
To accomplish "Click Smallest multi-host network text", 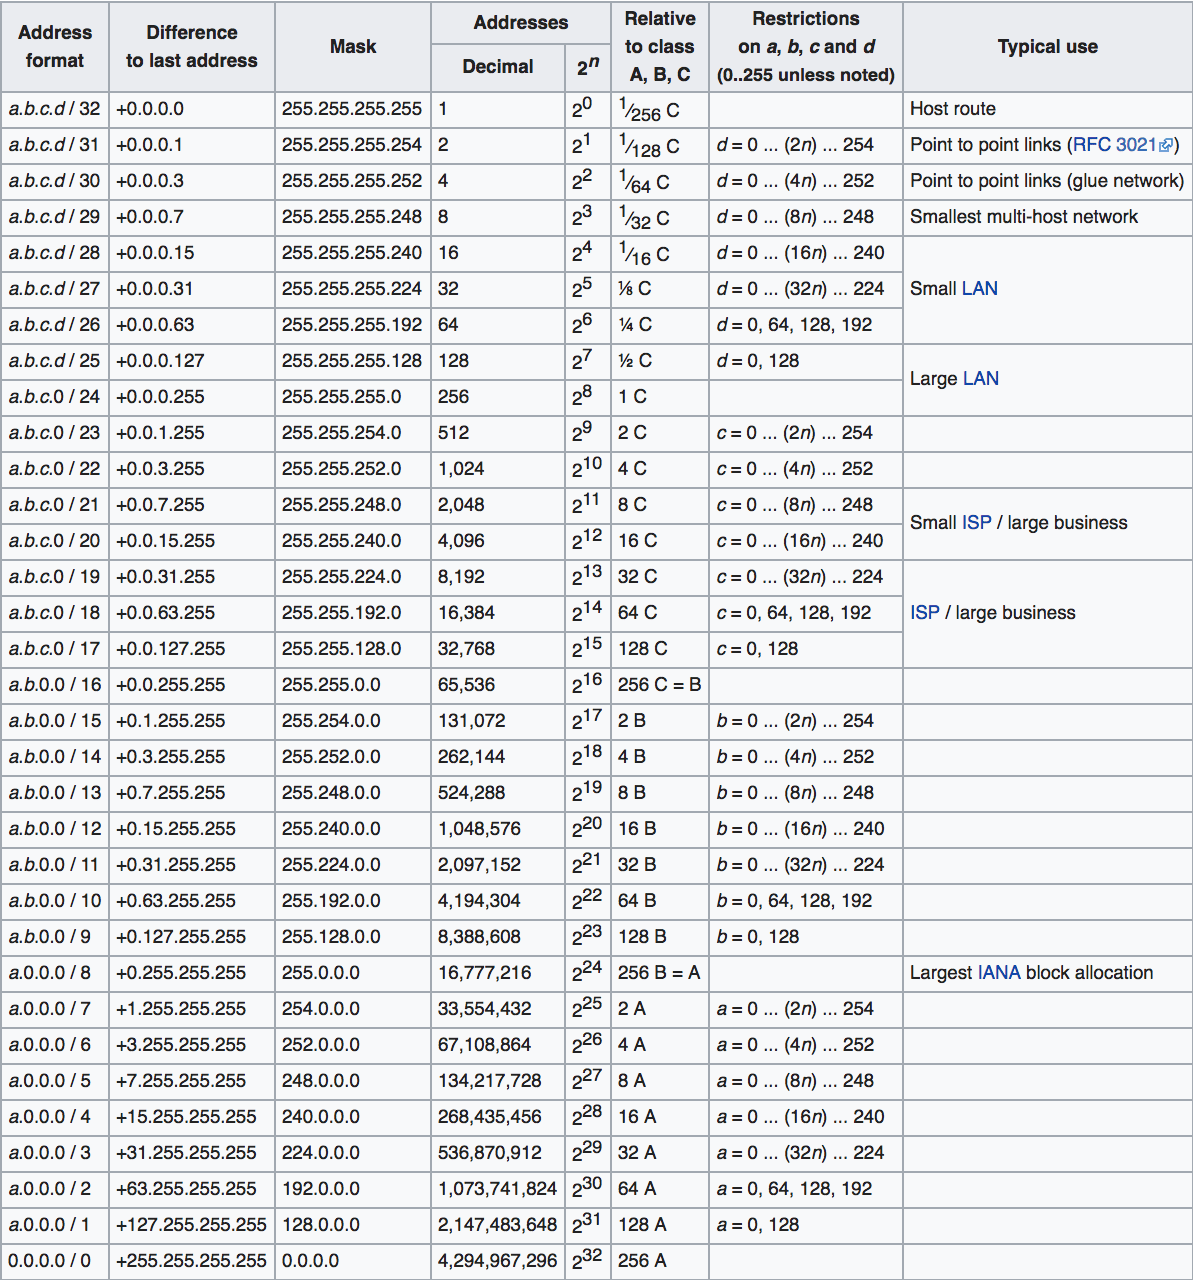I will click(x=1024, y=217).
